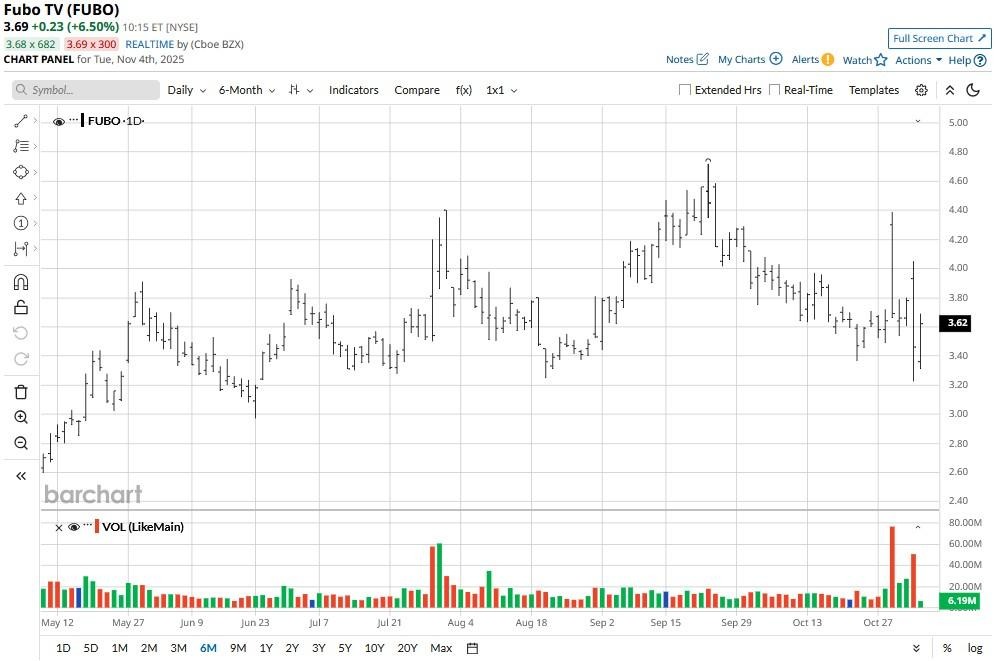Zoom in with the magnifier plus icon
This screenshot has width=997, height=661.
point(20,417)
